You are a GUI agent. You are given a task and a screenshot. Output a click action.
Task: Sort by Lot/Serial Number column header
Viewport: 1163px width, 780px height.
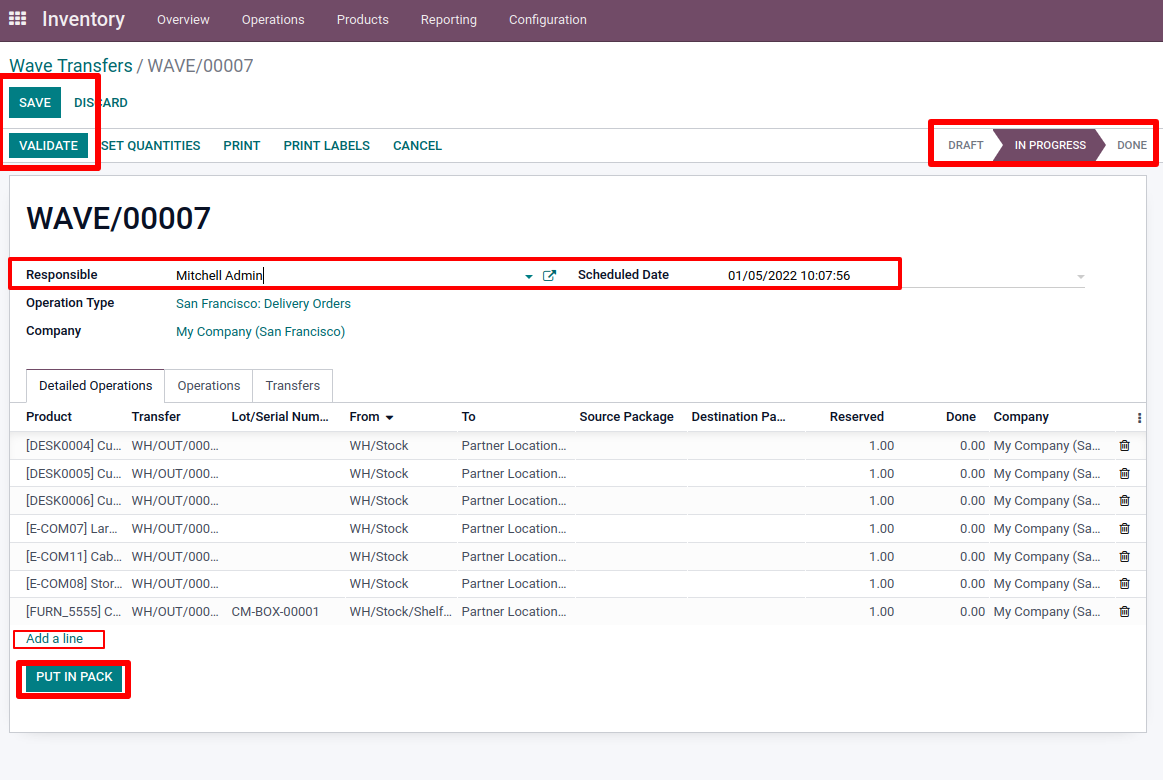click(x=280, y=417)
